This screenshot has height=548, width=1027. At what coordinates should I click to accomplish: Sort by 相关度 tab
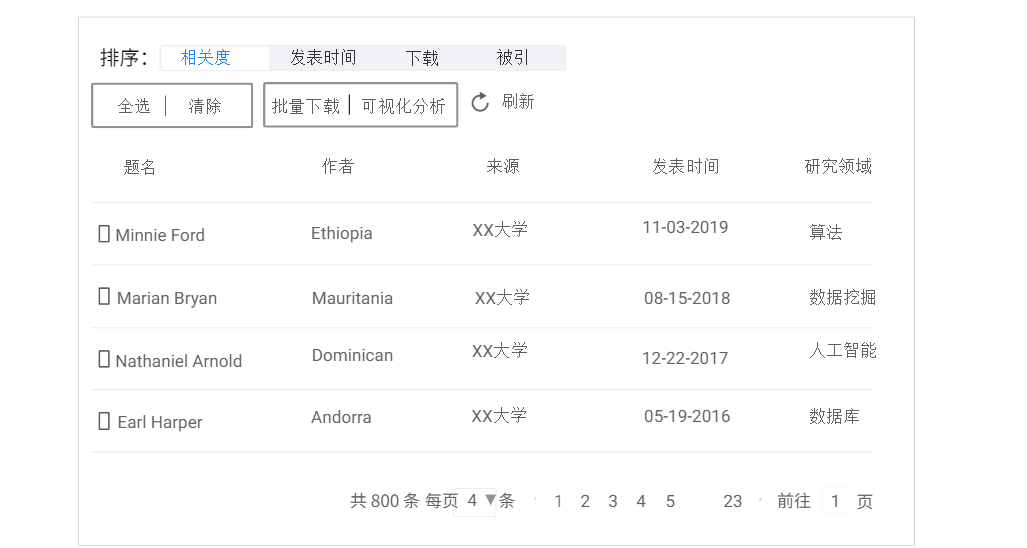(206, 58)
